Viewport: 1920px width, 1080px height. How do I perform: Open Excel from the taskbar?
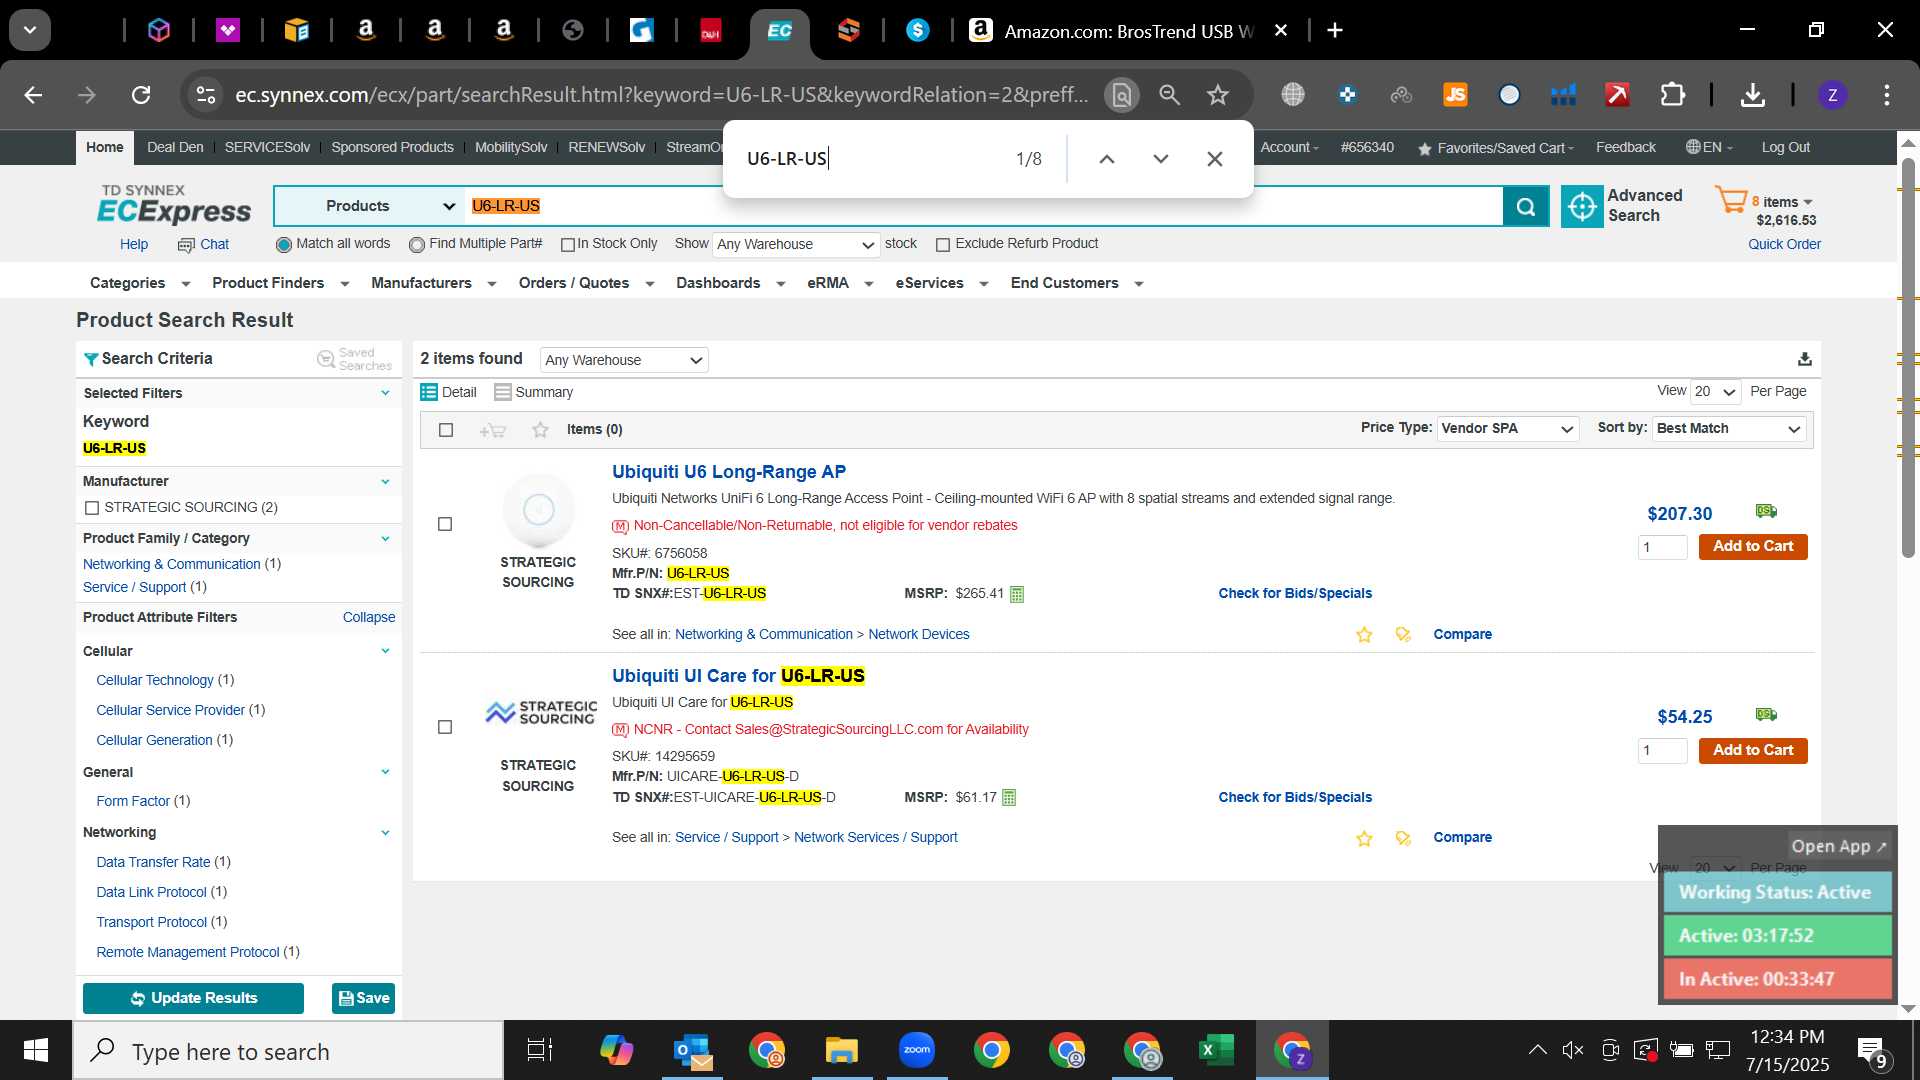click(x=1216, y=1050)
